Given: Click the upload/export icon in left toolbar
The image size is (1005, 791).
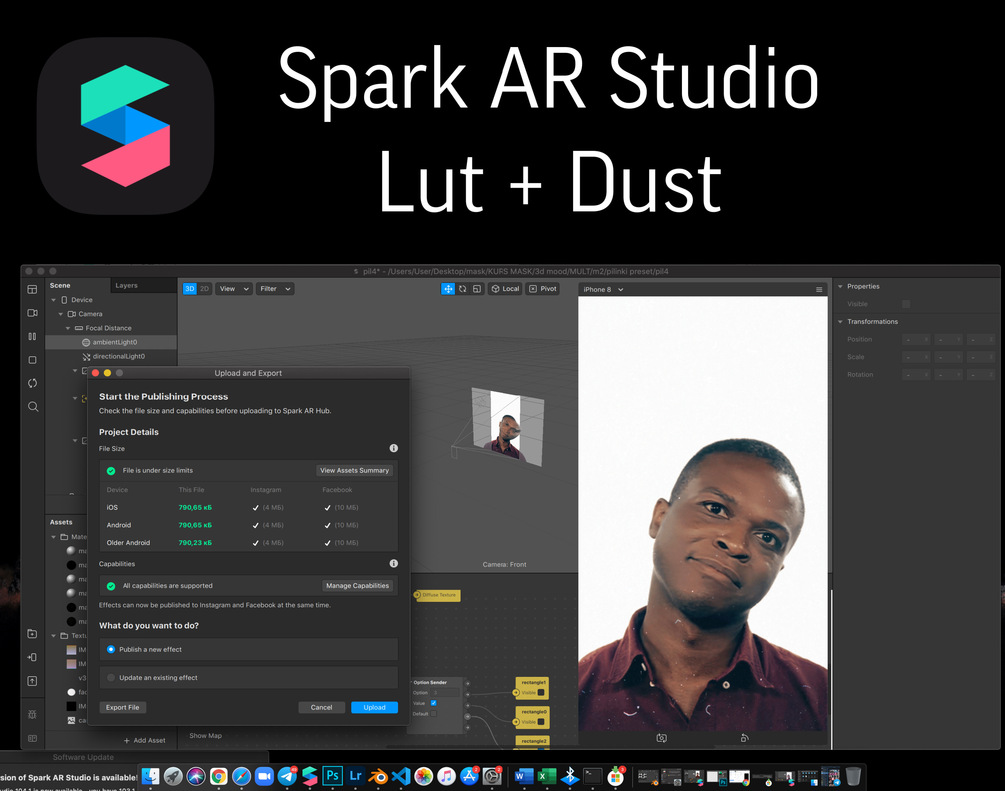Looking at the screenshot, I should tap(32, 681).
